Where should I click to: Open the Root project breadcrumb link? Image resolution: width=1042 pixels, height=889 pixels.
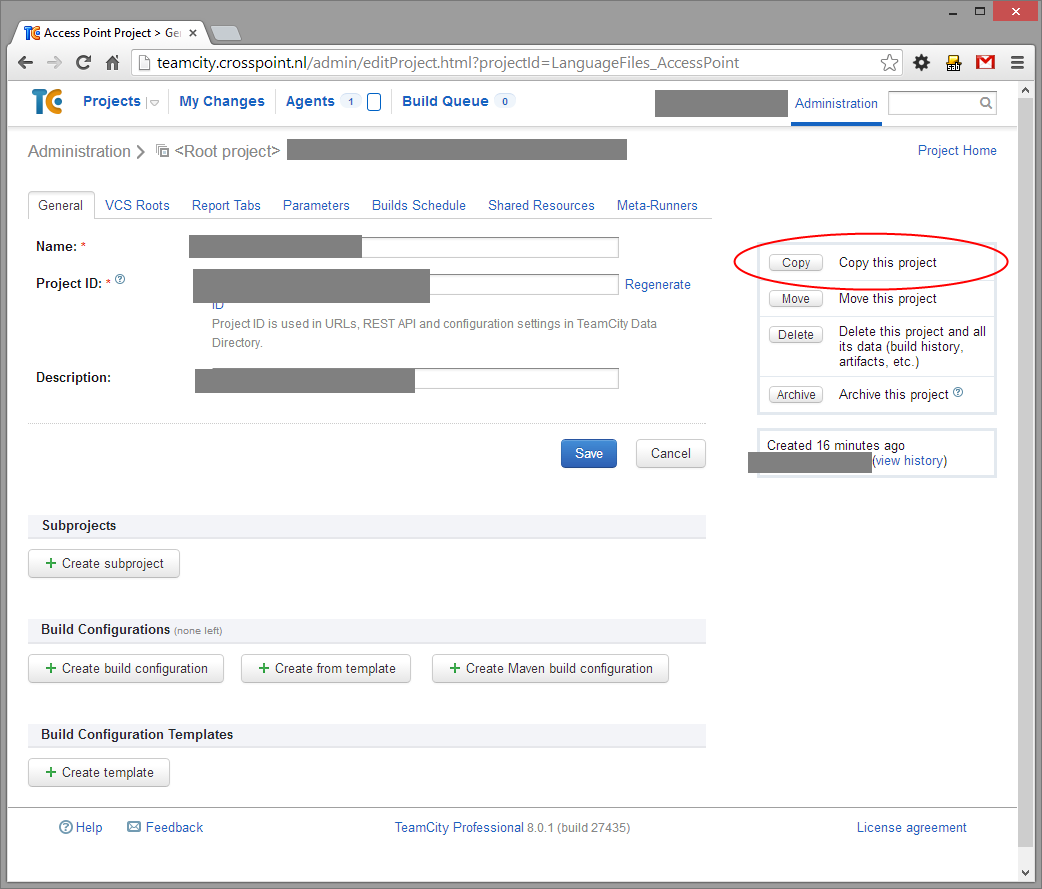point(227,151)
